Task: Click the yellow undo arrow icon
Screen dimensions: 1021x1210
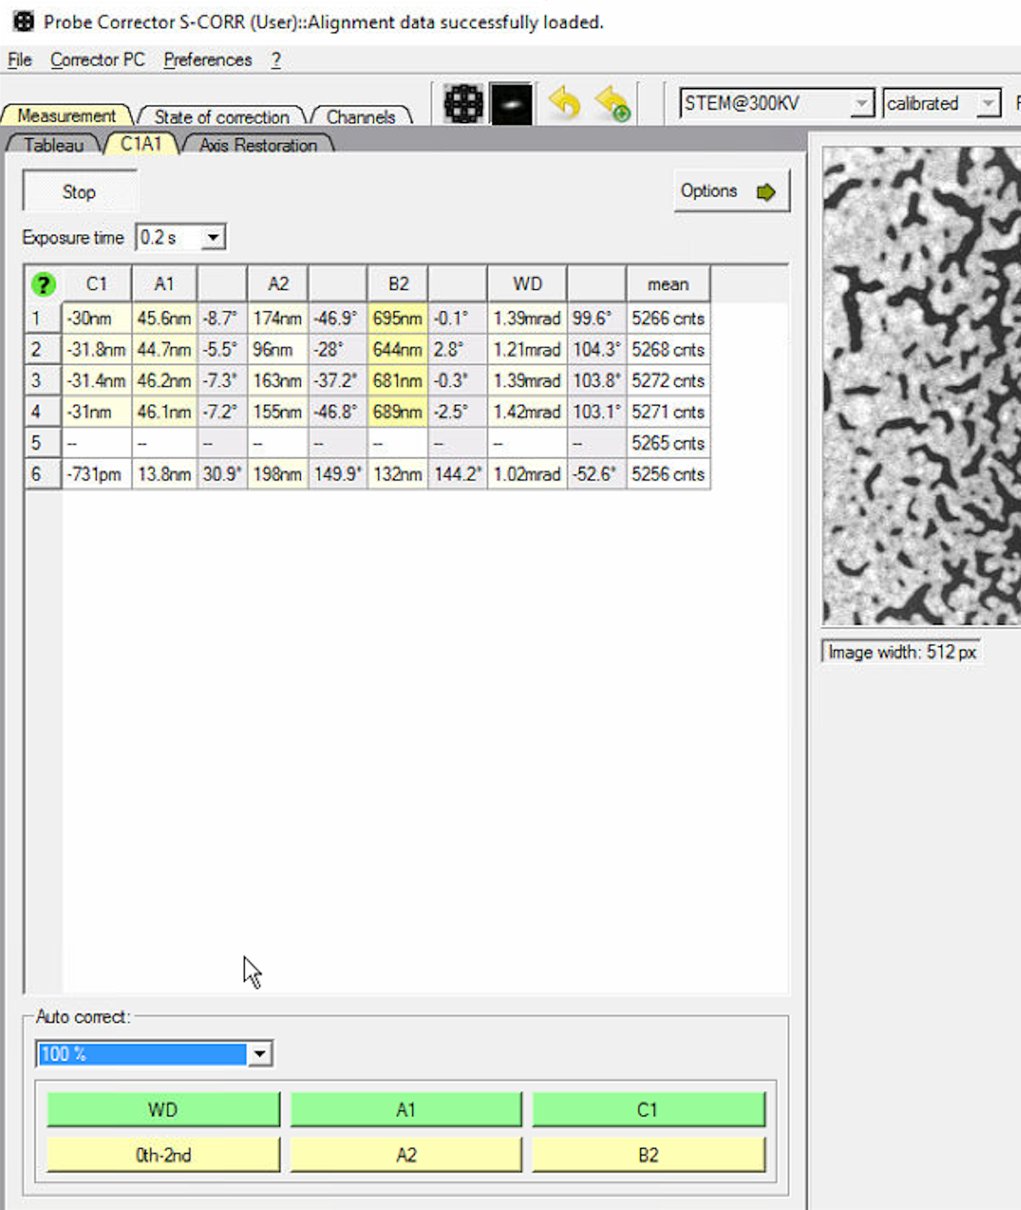Action: click(x=565, y=103)
